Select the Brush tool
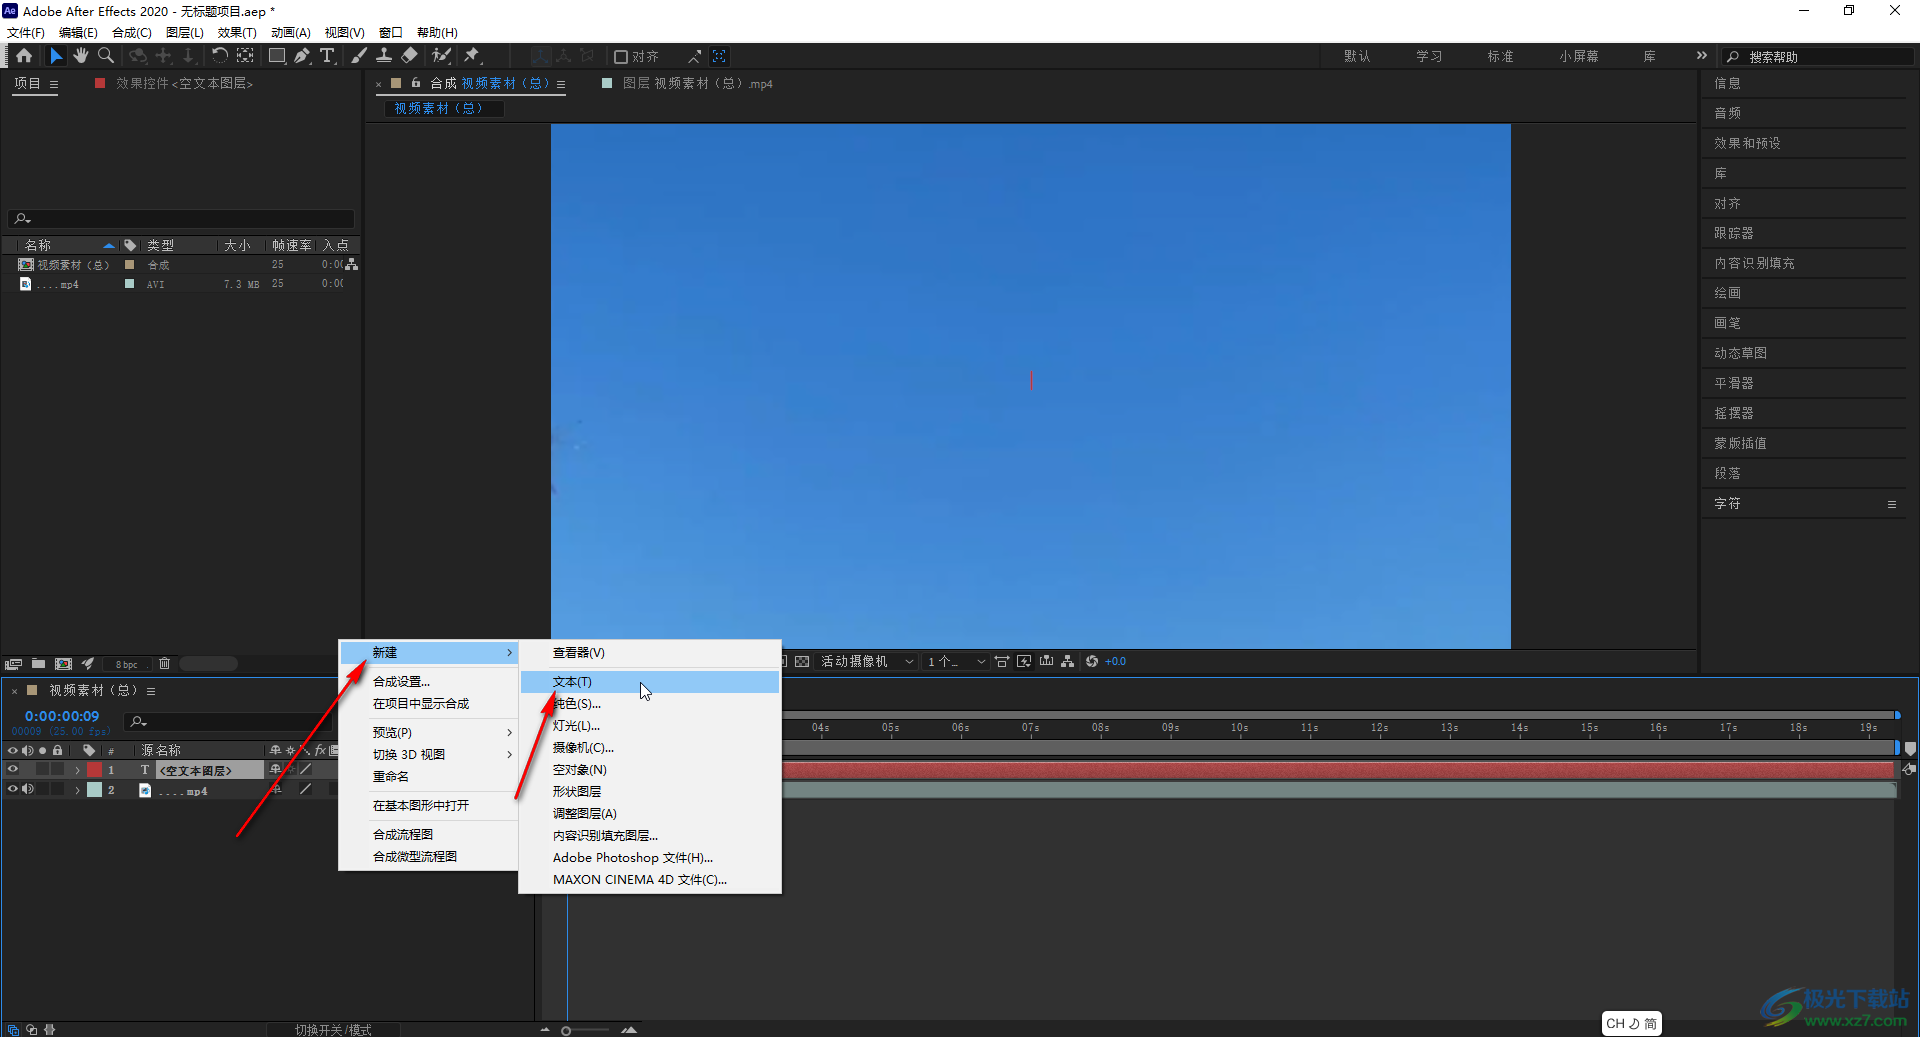 pos(359,56)
